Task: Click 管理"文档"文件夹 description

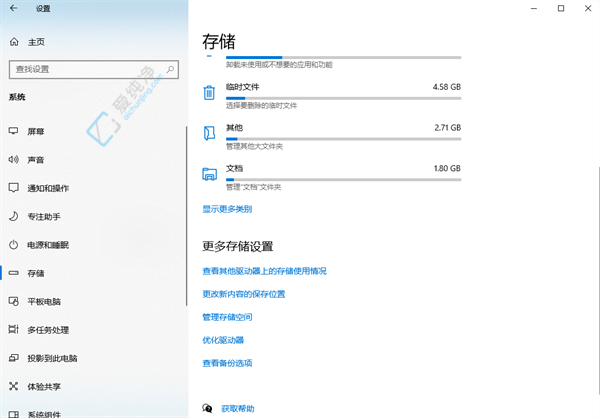Action: pyautogui.click(x=253, y=187)
